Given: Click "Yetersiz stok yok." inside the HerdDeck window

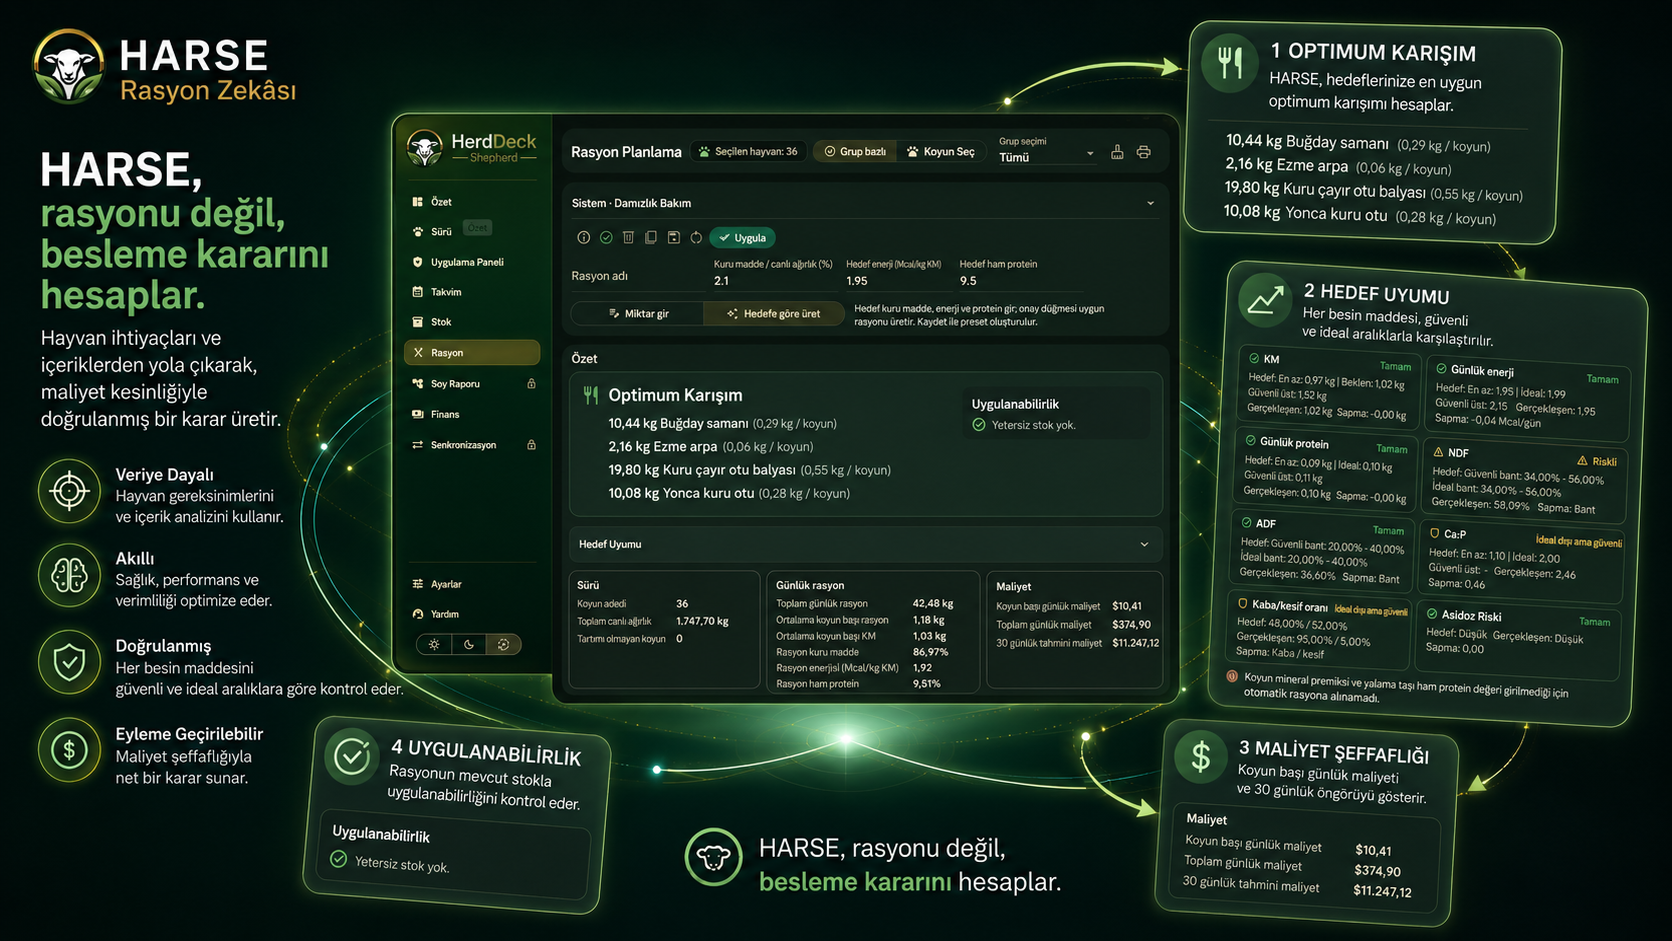Looking at the screenshot, I should (x=1034, y=425).
